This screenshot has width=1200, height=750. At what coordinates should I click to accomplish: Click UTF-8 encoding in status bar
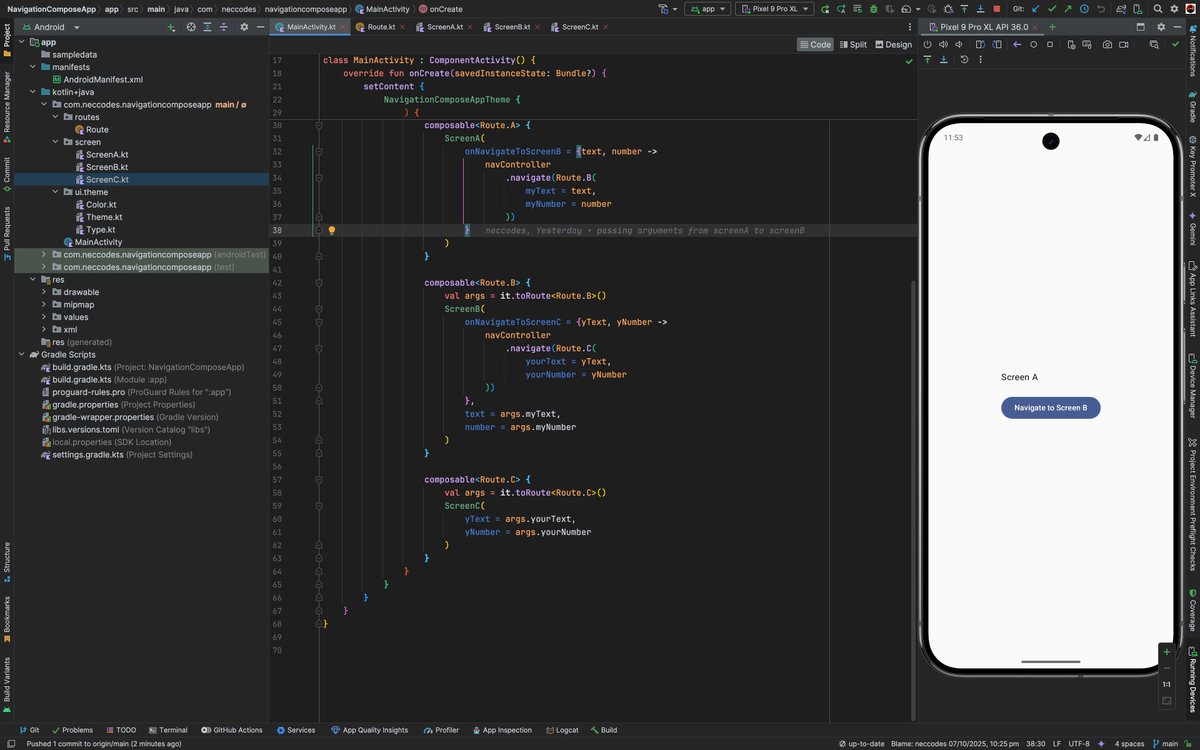[x=1079, y=744]
